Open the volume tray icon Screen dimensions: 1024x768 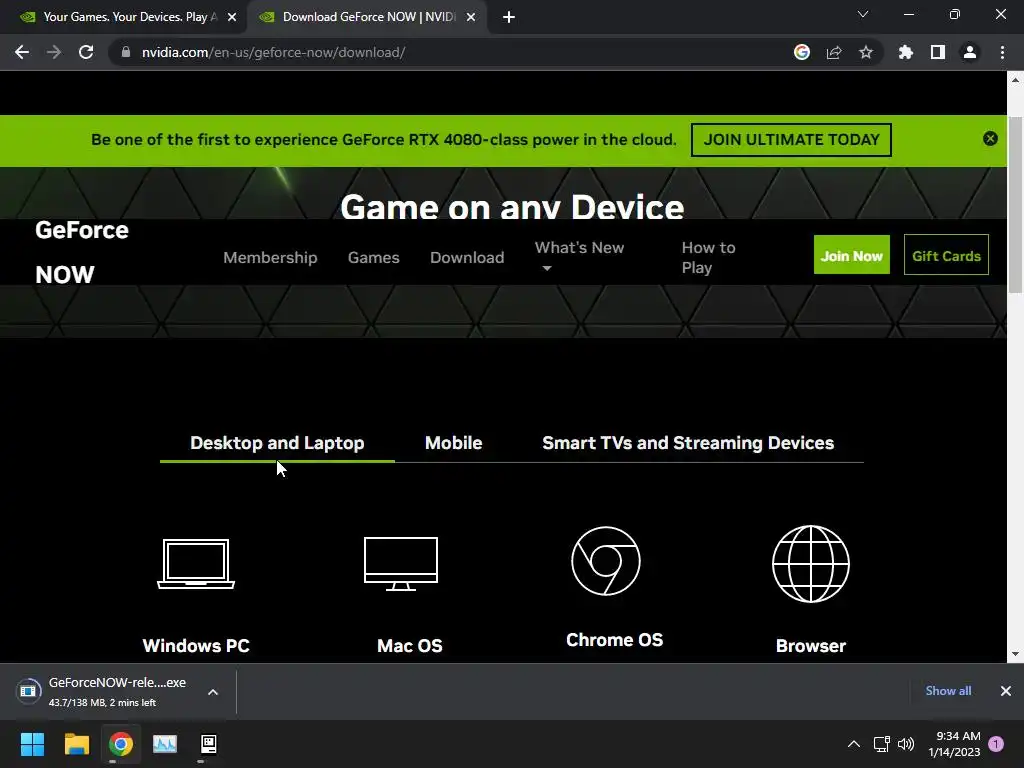click(x=906, y=744)
